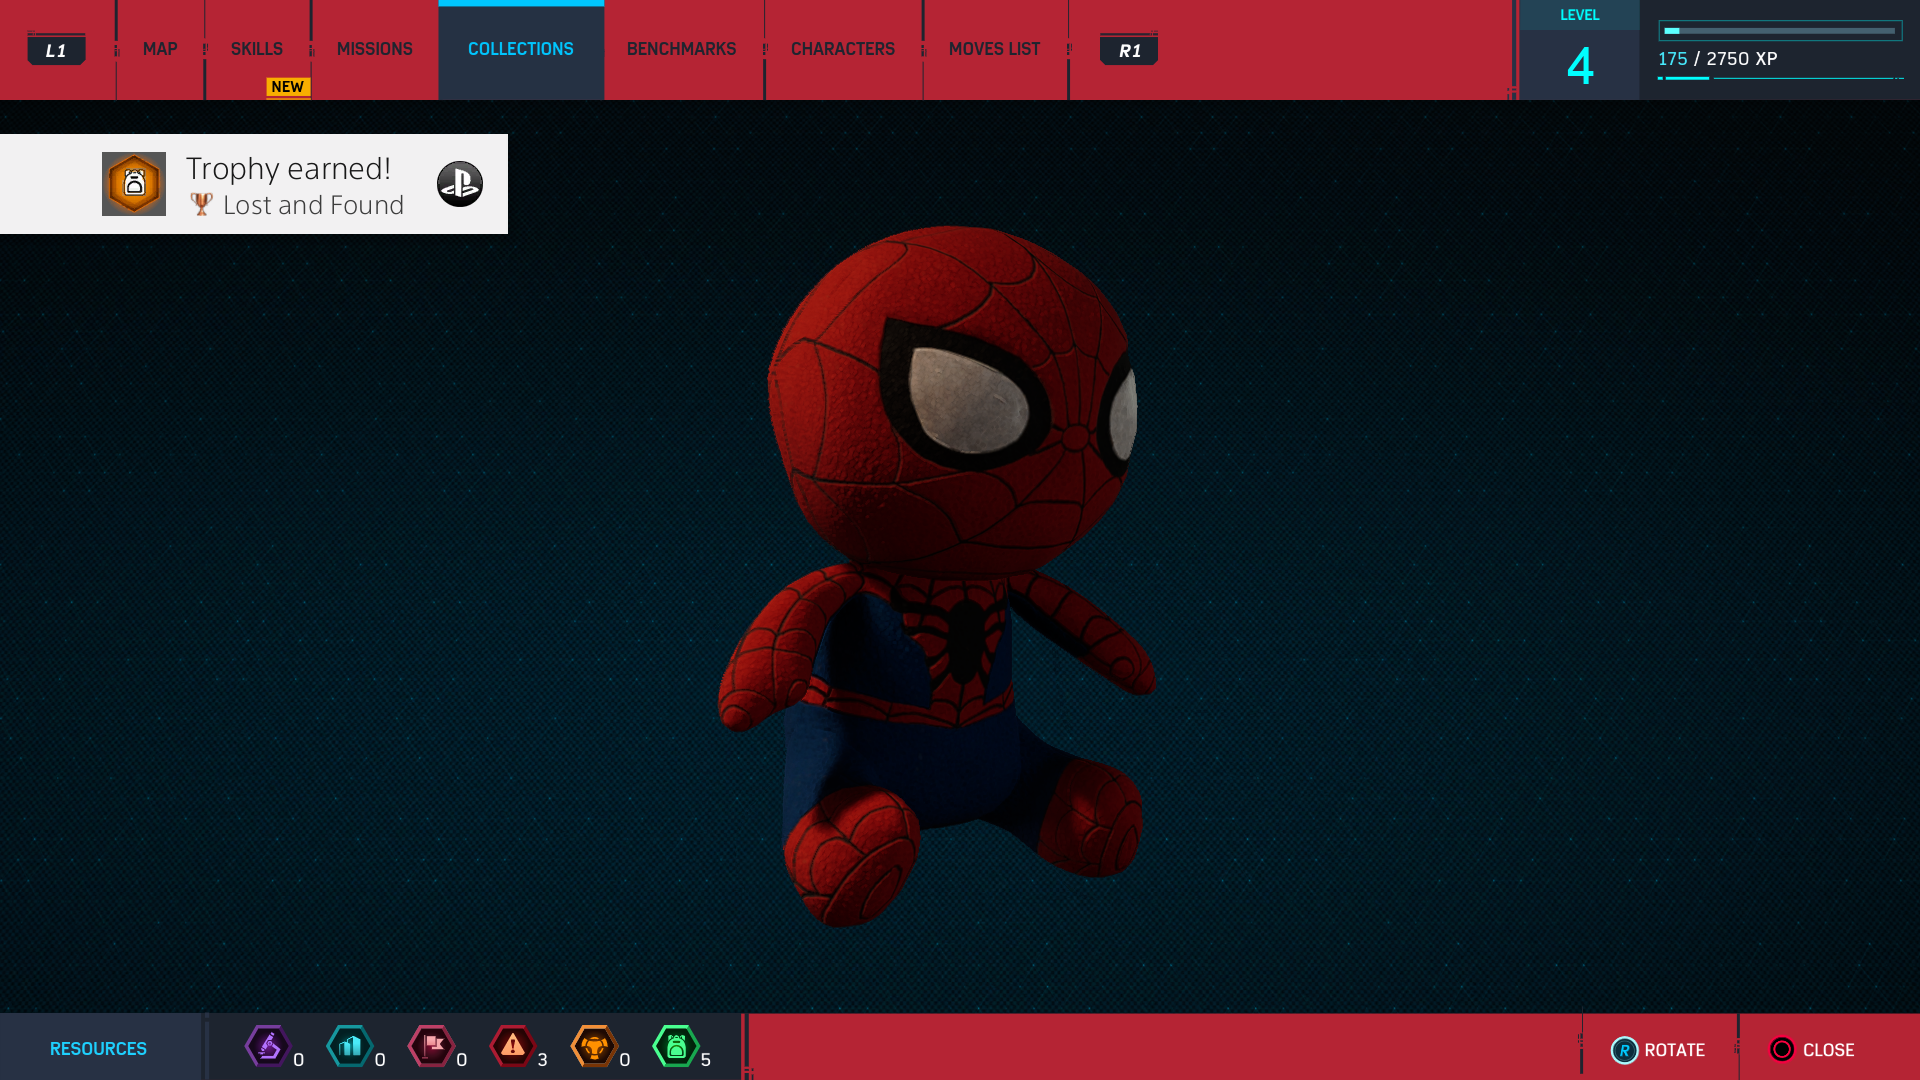This screenshot has height=1080, width=1920.
Task: Click the NEW badge under Skills
Action: (288, 87)
